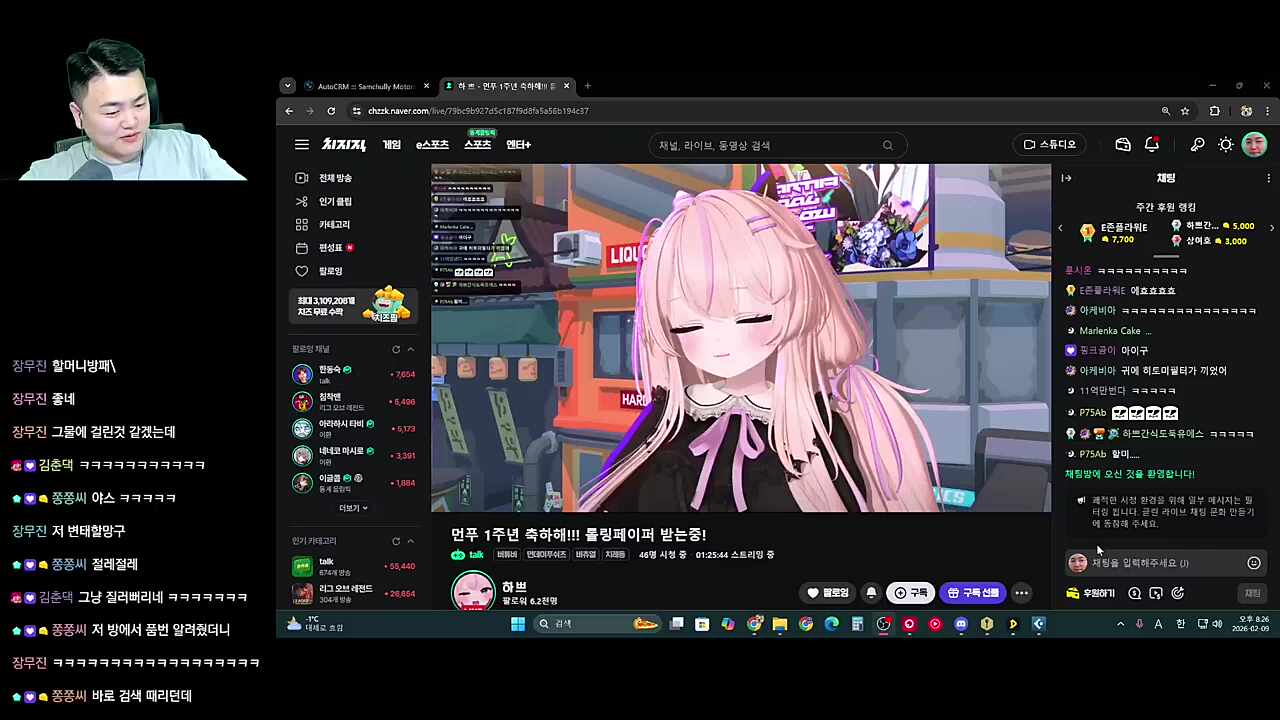This screenshot has height=720, width=1280.
Task: Open the 편성표 schedule calendar icon
Action: point(301,247)
